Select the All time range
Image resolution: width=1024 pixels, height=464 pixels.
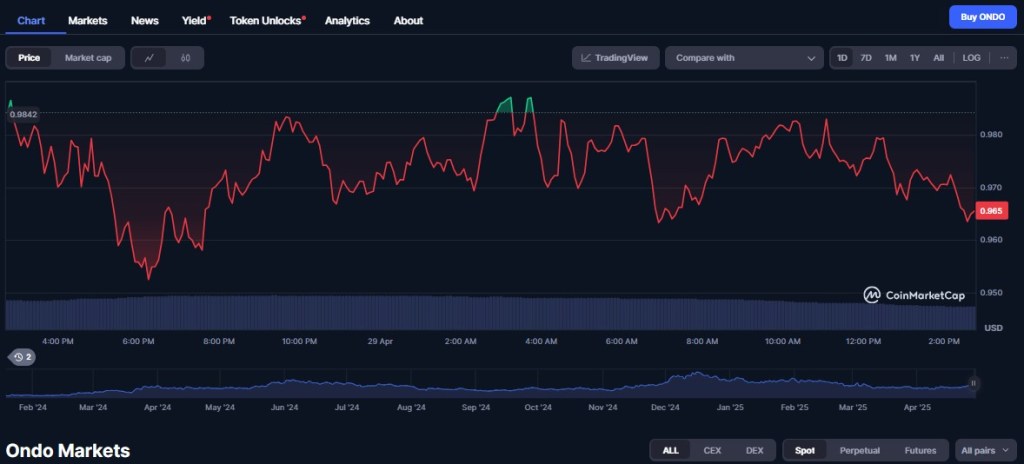coord(938,58)
